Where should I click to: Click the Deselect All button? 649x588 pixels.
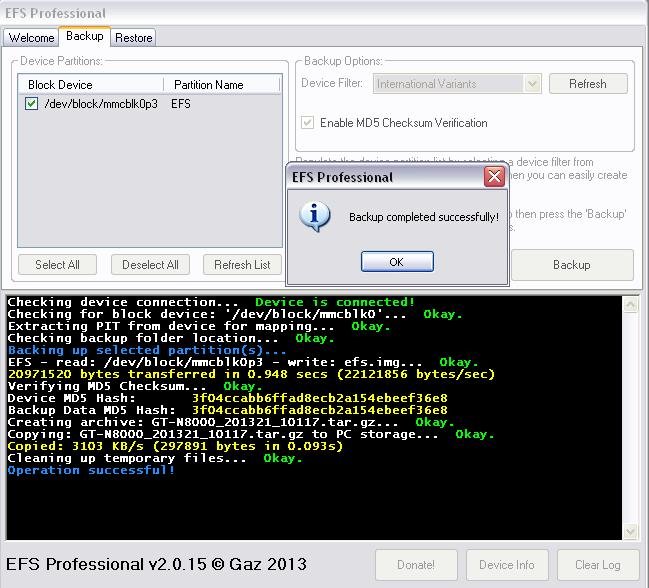pyautogui.click(x=150, y=264)
